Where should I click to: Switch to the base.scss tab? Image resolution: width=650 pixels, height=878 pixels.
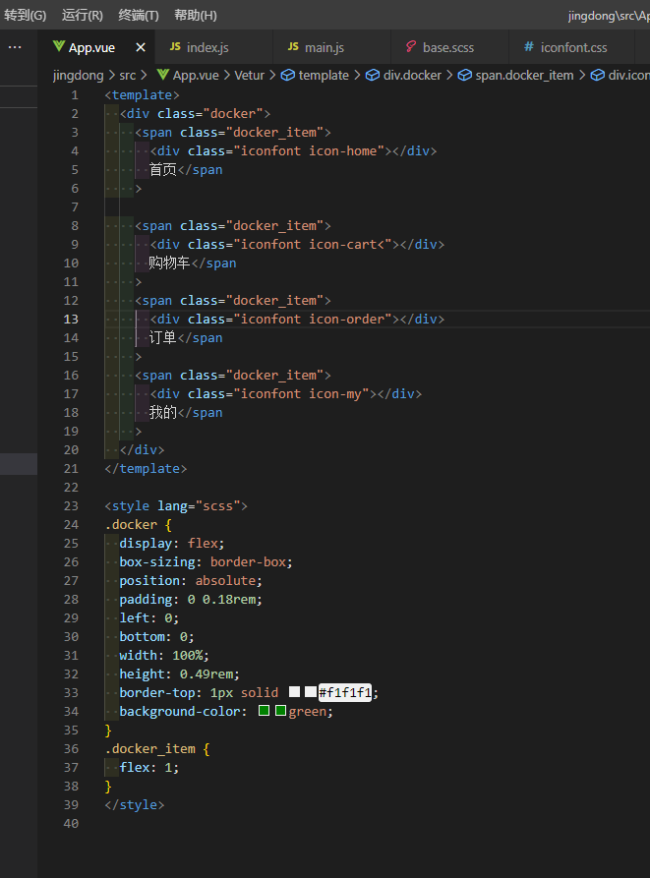pos(448,48)
